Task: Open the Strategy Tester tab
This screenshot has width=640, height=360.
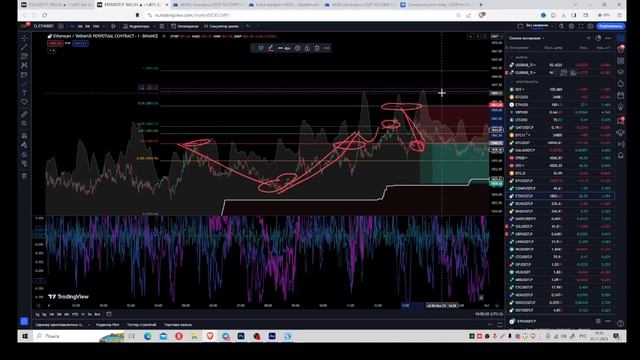Action: 141,325
